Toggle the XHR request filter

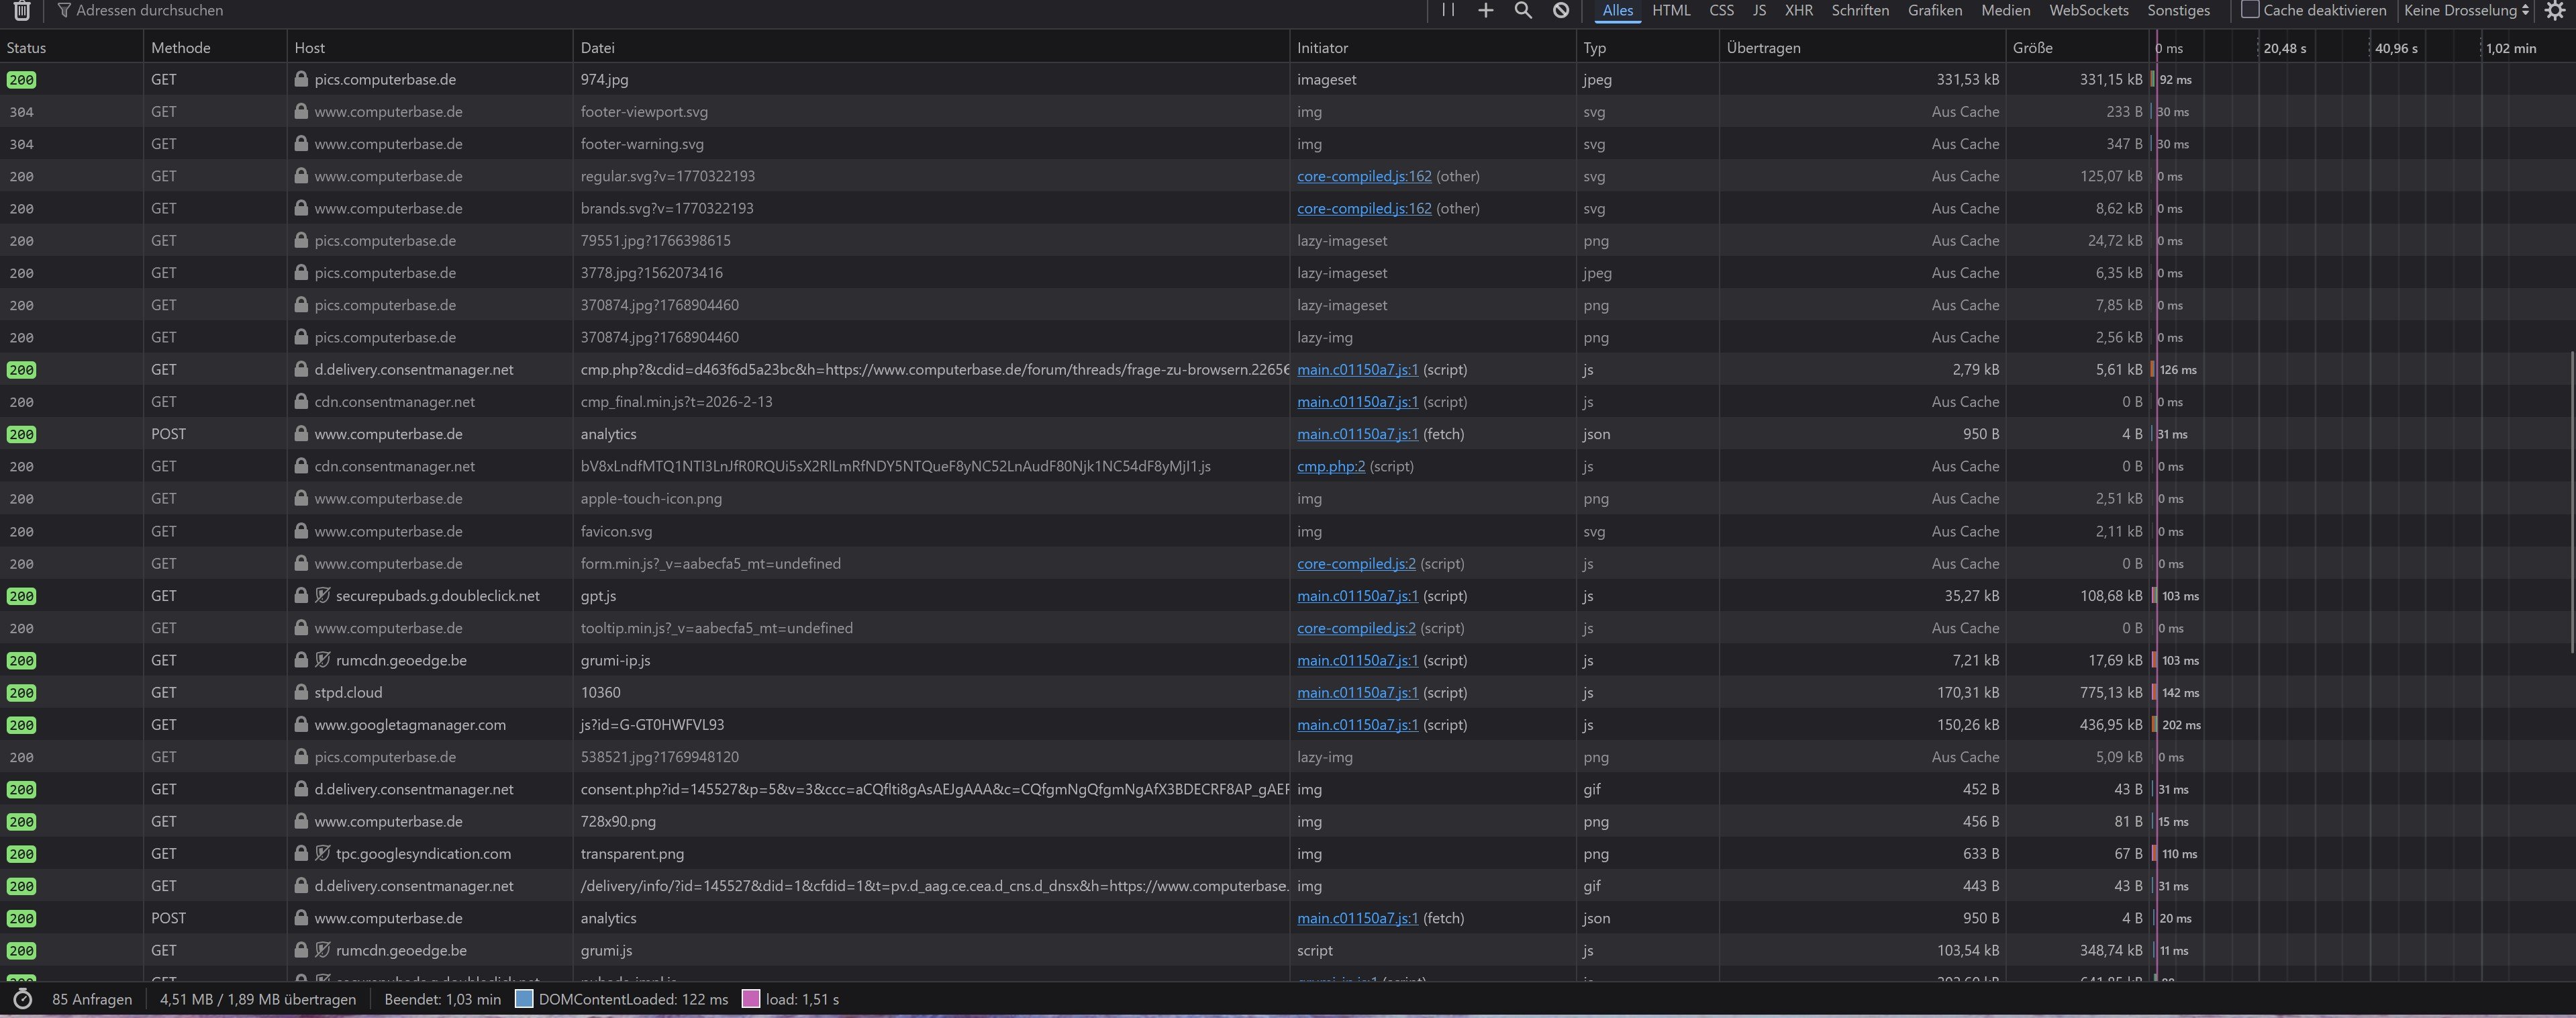pyautogui.click(x=1798, y=10)
